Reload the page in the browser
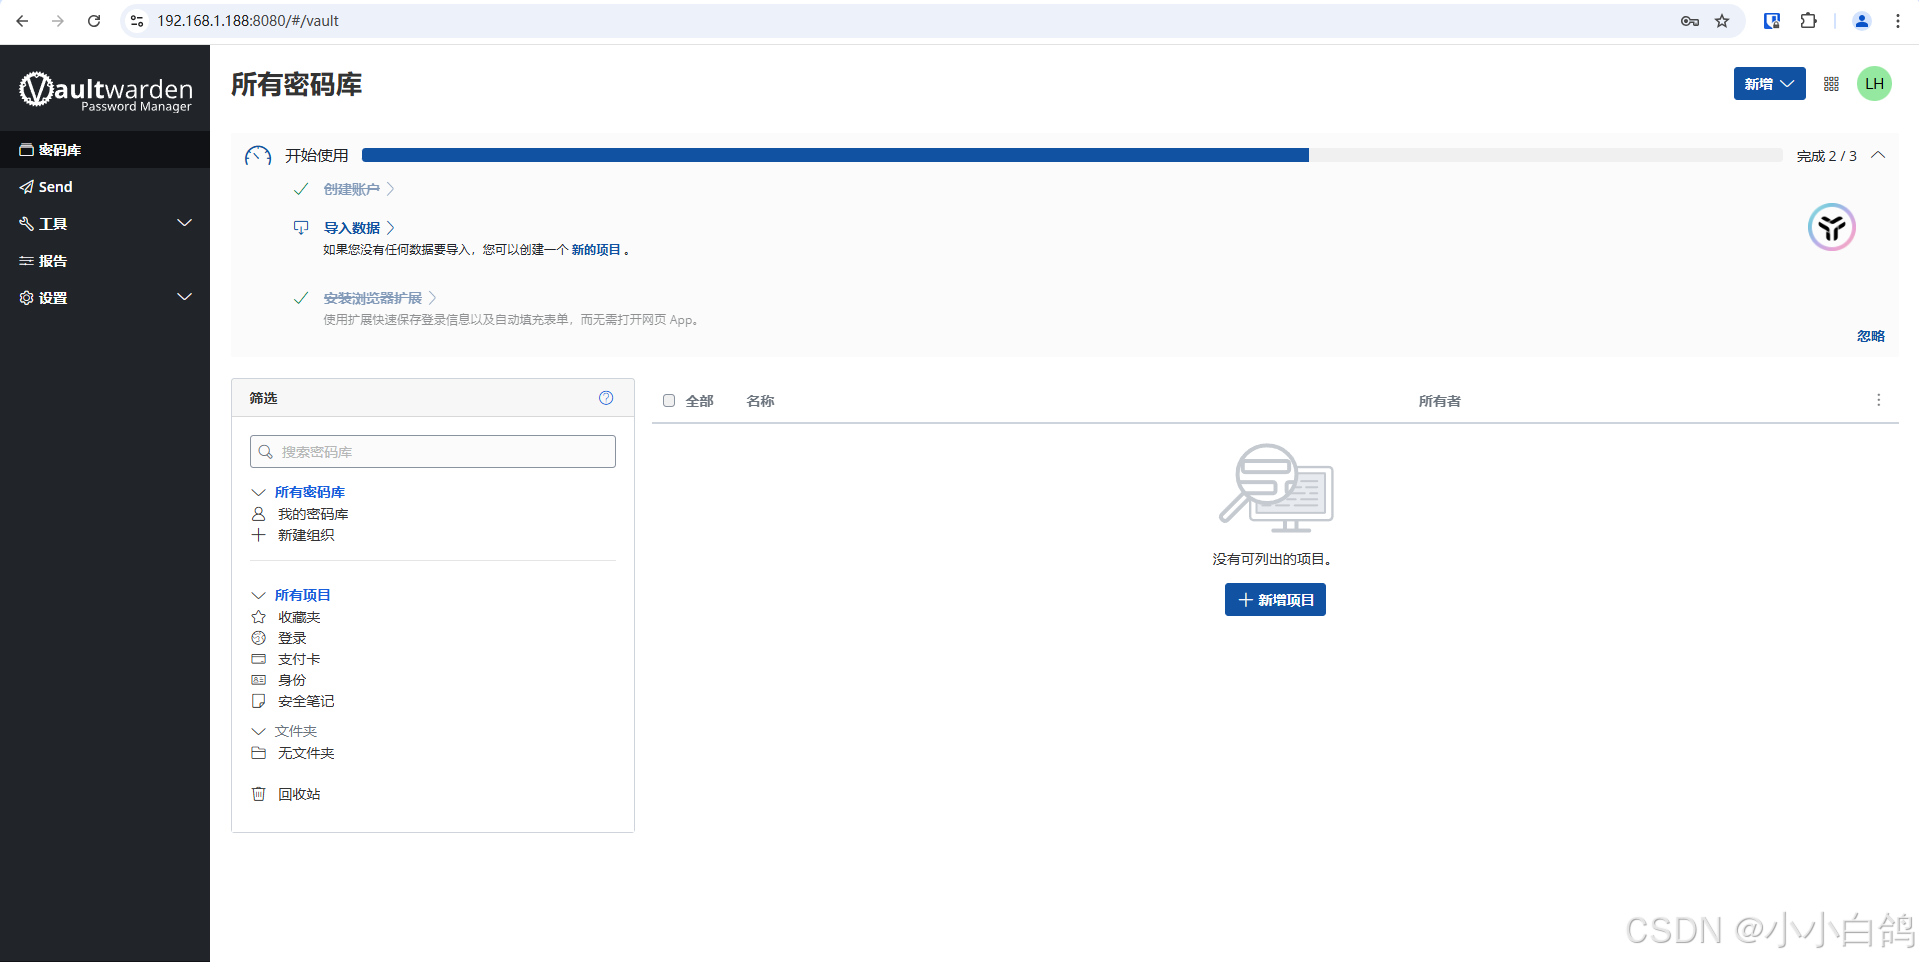The image size is (1919, 962). tap(94, 21)
